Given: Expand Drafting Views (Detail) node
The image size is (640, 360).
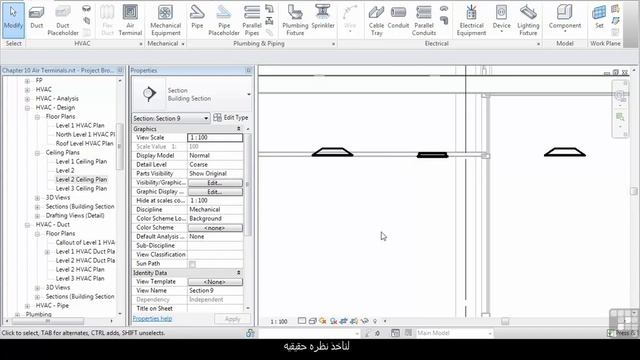Looking at the screenshot, I should [37, 216].
